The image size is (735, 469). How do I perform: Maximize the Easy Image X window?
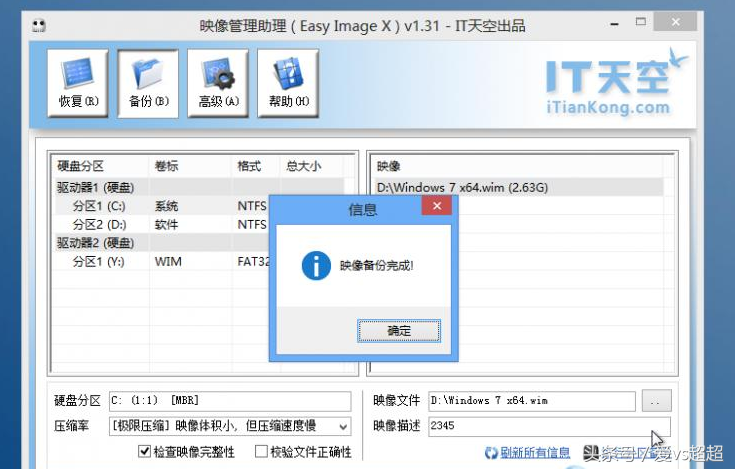click(x=641, y=22)
